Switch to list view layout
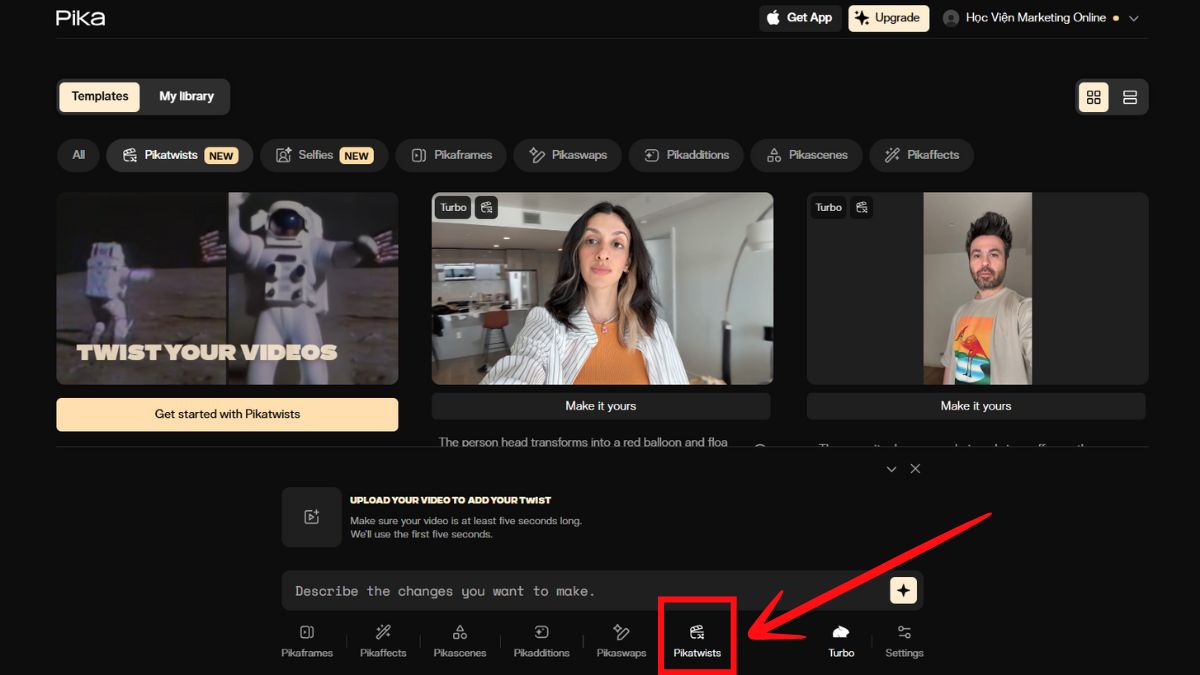 point(1130,97)
